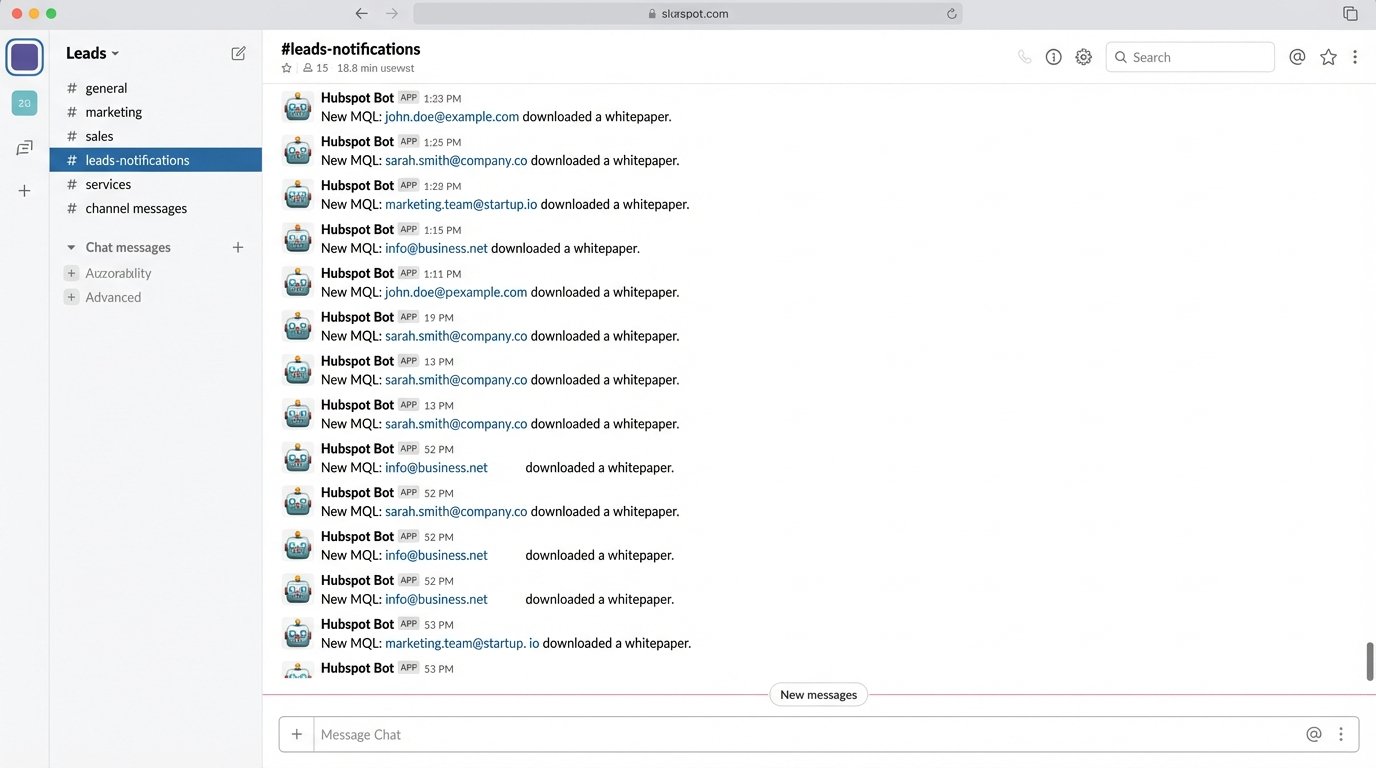
Task: Open channel details with the info icon
Action: [x=1053, y=57]
